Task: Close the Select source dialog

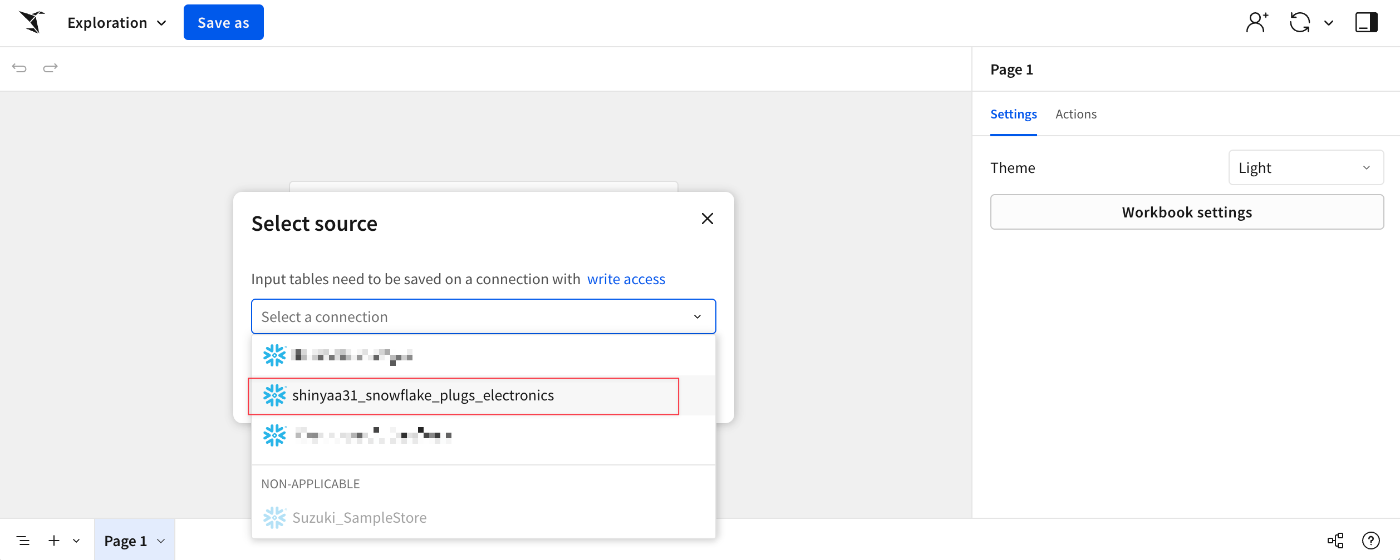Action: click(x=707, y=218)
